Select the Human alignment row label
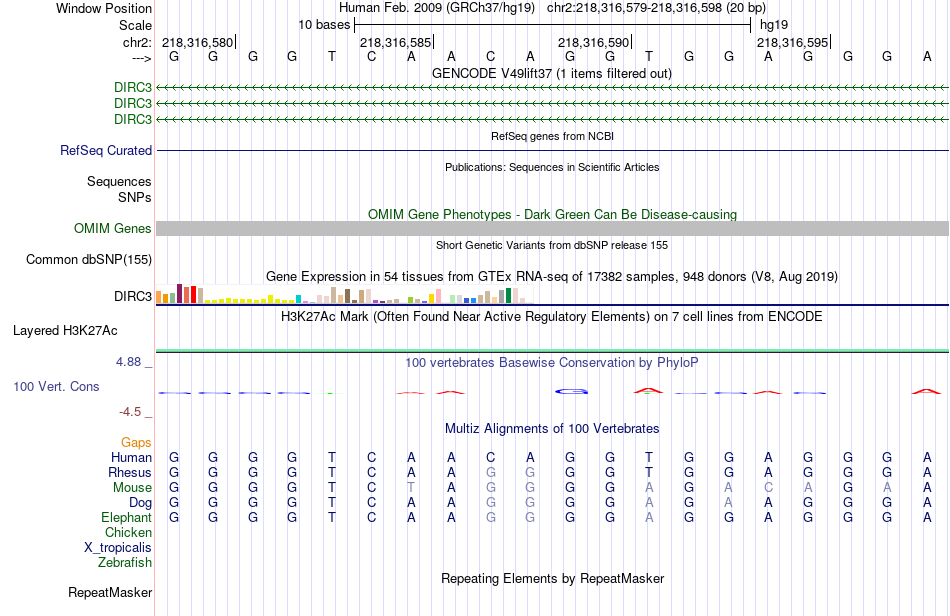The image size is (950, 616). pos(131,457)
